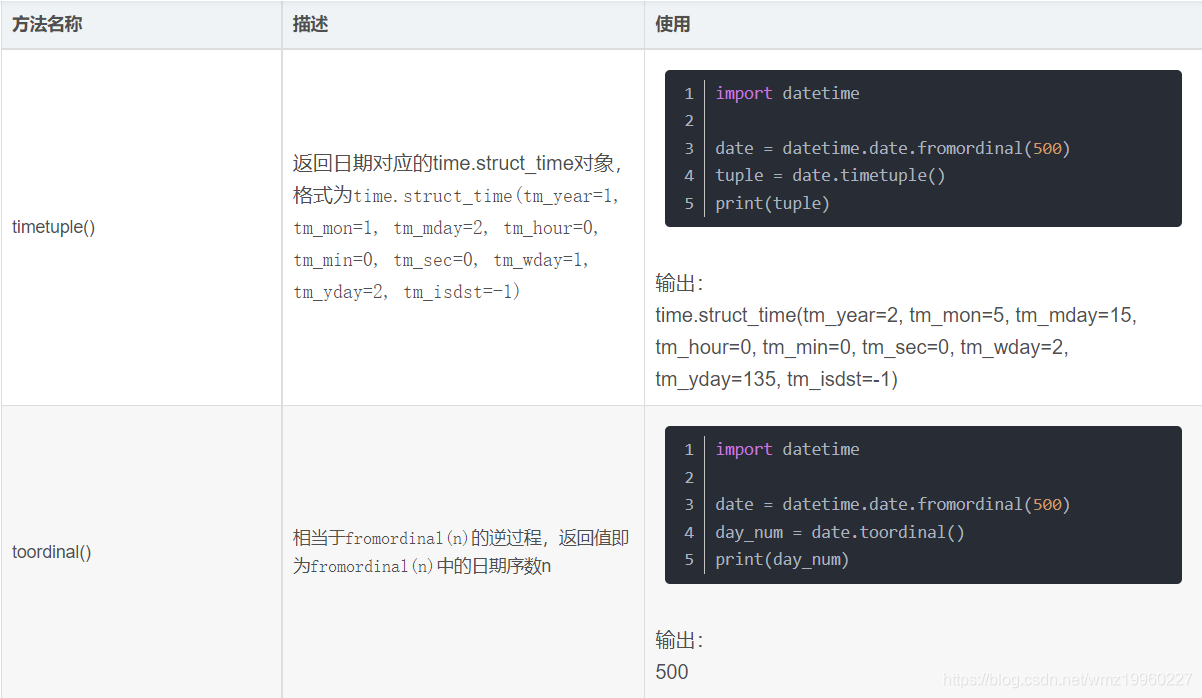Click the tm_min=0, tm_sec=0, tm_wday=1 description line
This screenshot has width=1202, height=698.
[441, 260]
